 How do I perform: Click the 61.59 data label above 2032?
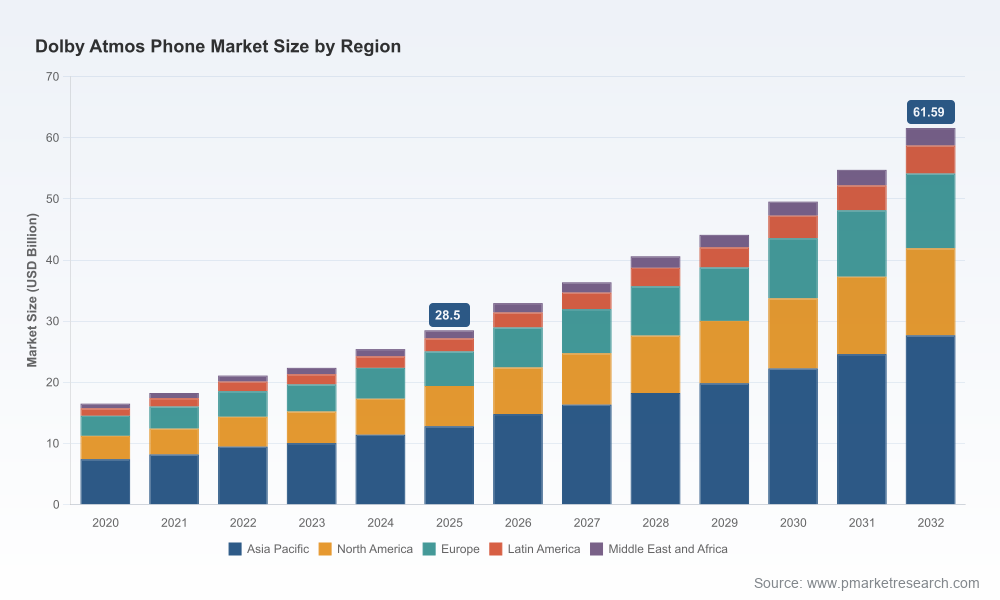[x=930, y=112]
